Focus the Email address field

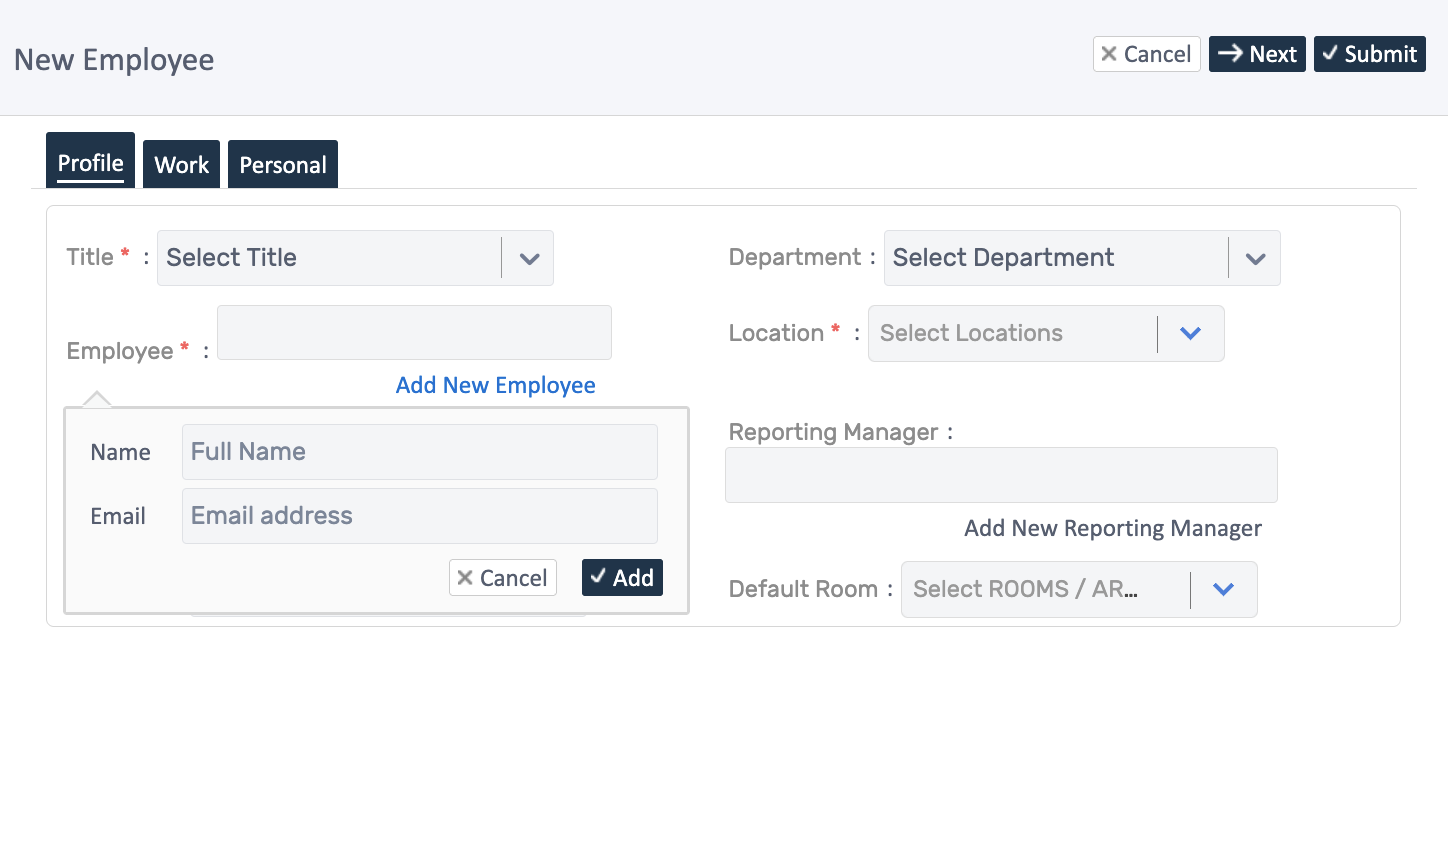pos(419,516)
